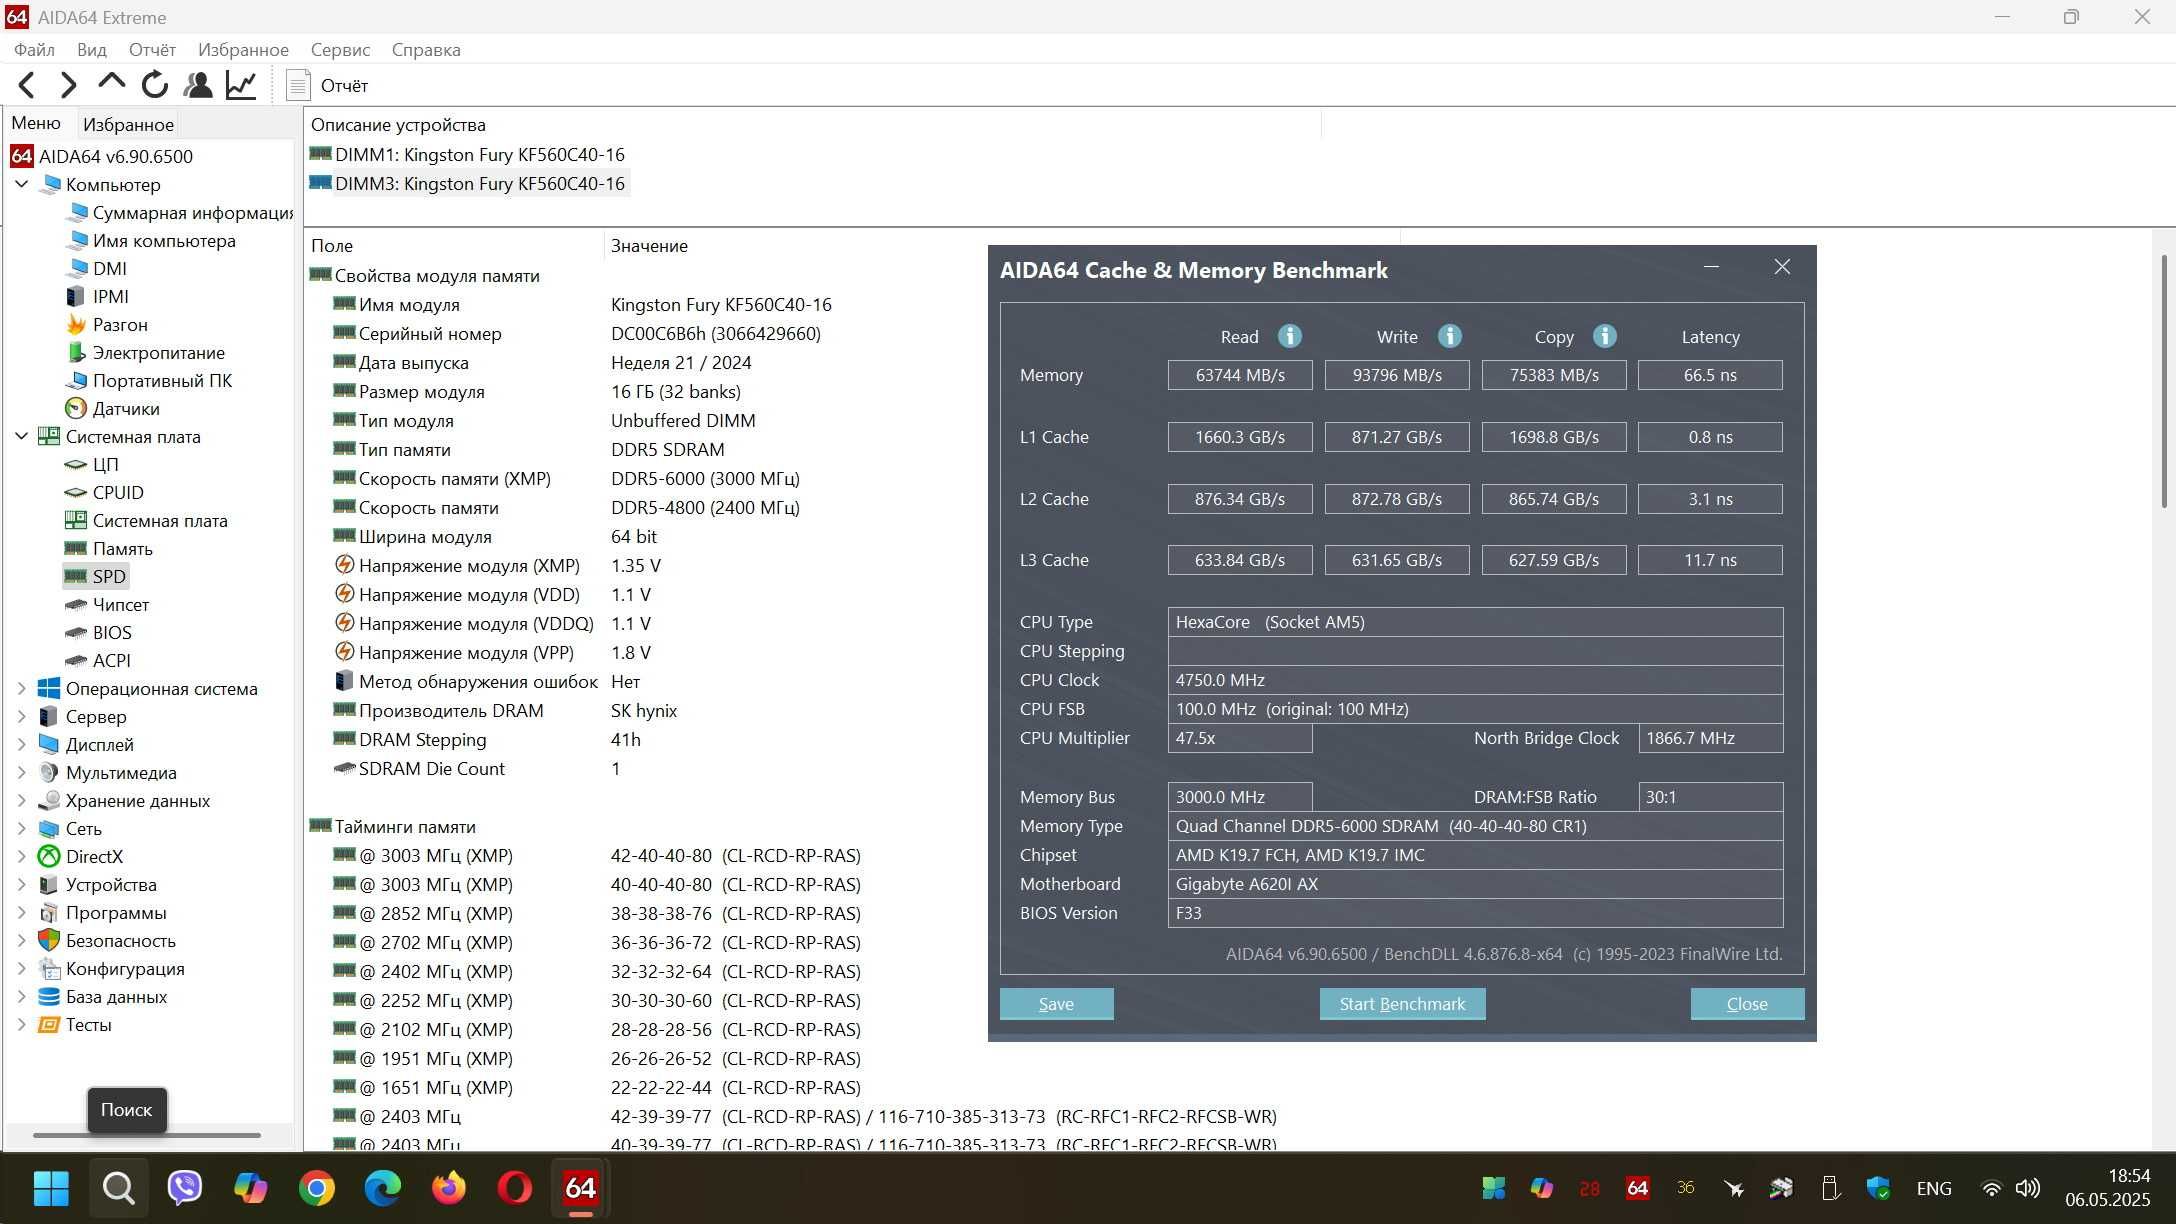Open Windows Start menu
The height and width of the screenshot is (1224, 2176).
point(51,1188)
